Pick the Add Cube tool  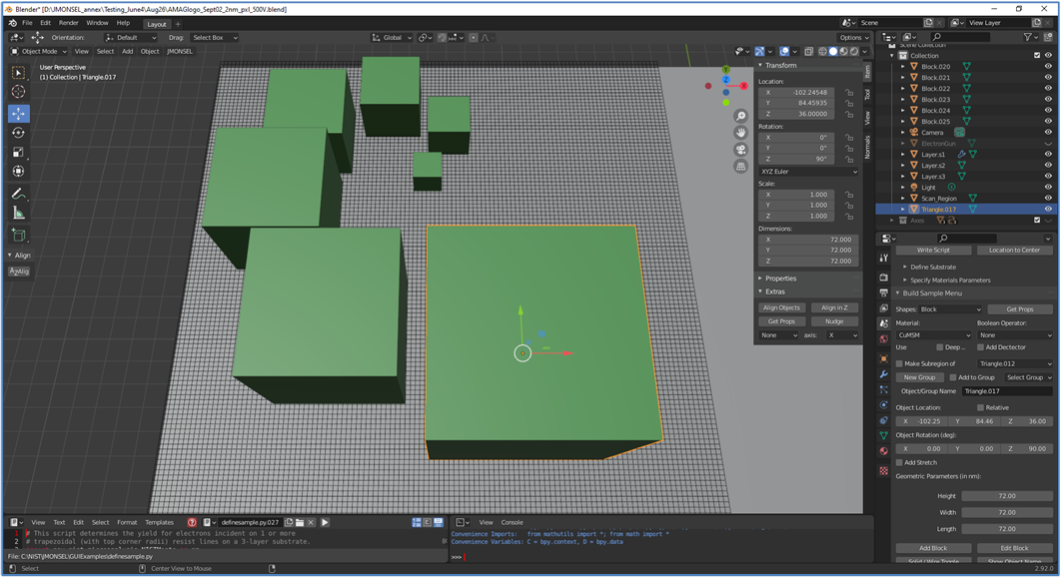click(x=18, y=235)
